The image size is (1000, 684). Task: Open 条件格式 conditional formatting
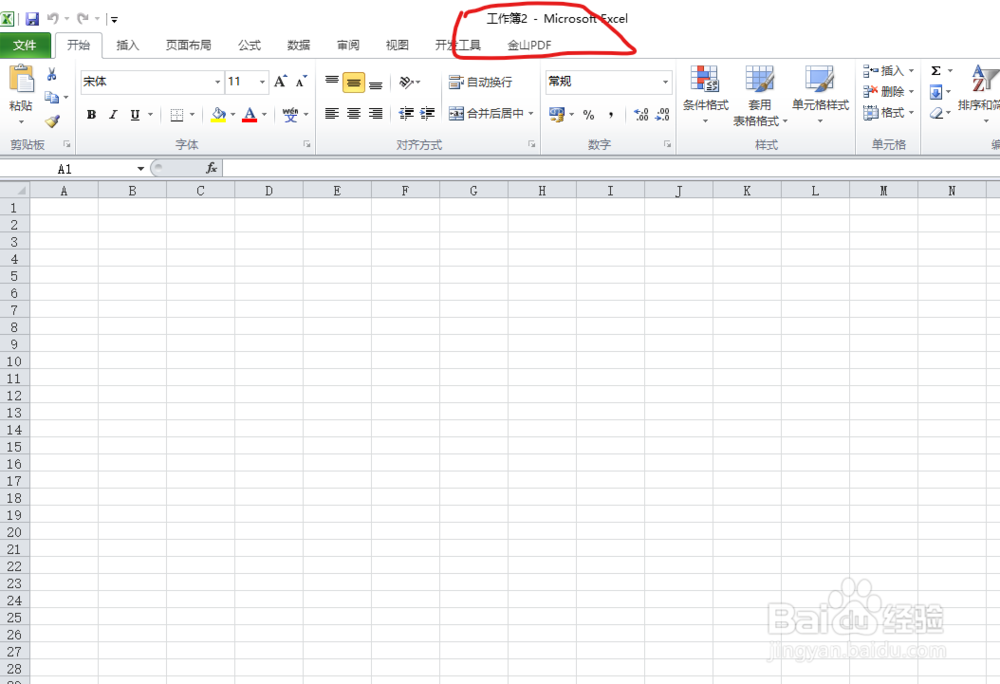(705, 94)
